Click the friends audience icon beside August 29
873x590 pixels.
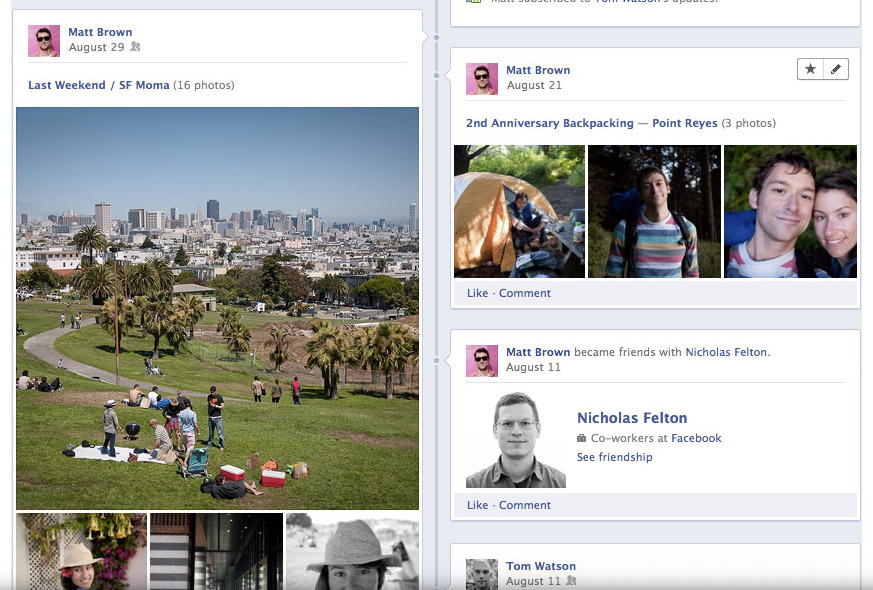135,47
